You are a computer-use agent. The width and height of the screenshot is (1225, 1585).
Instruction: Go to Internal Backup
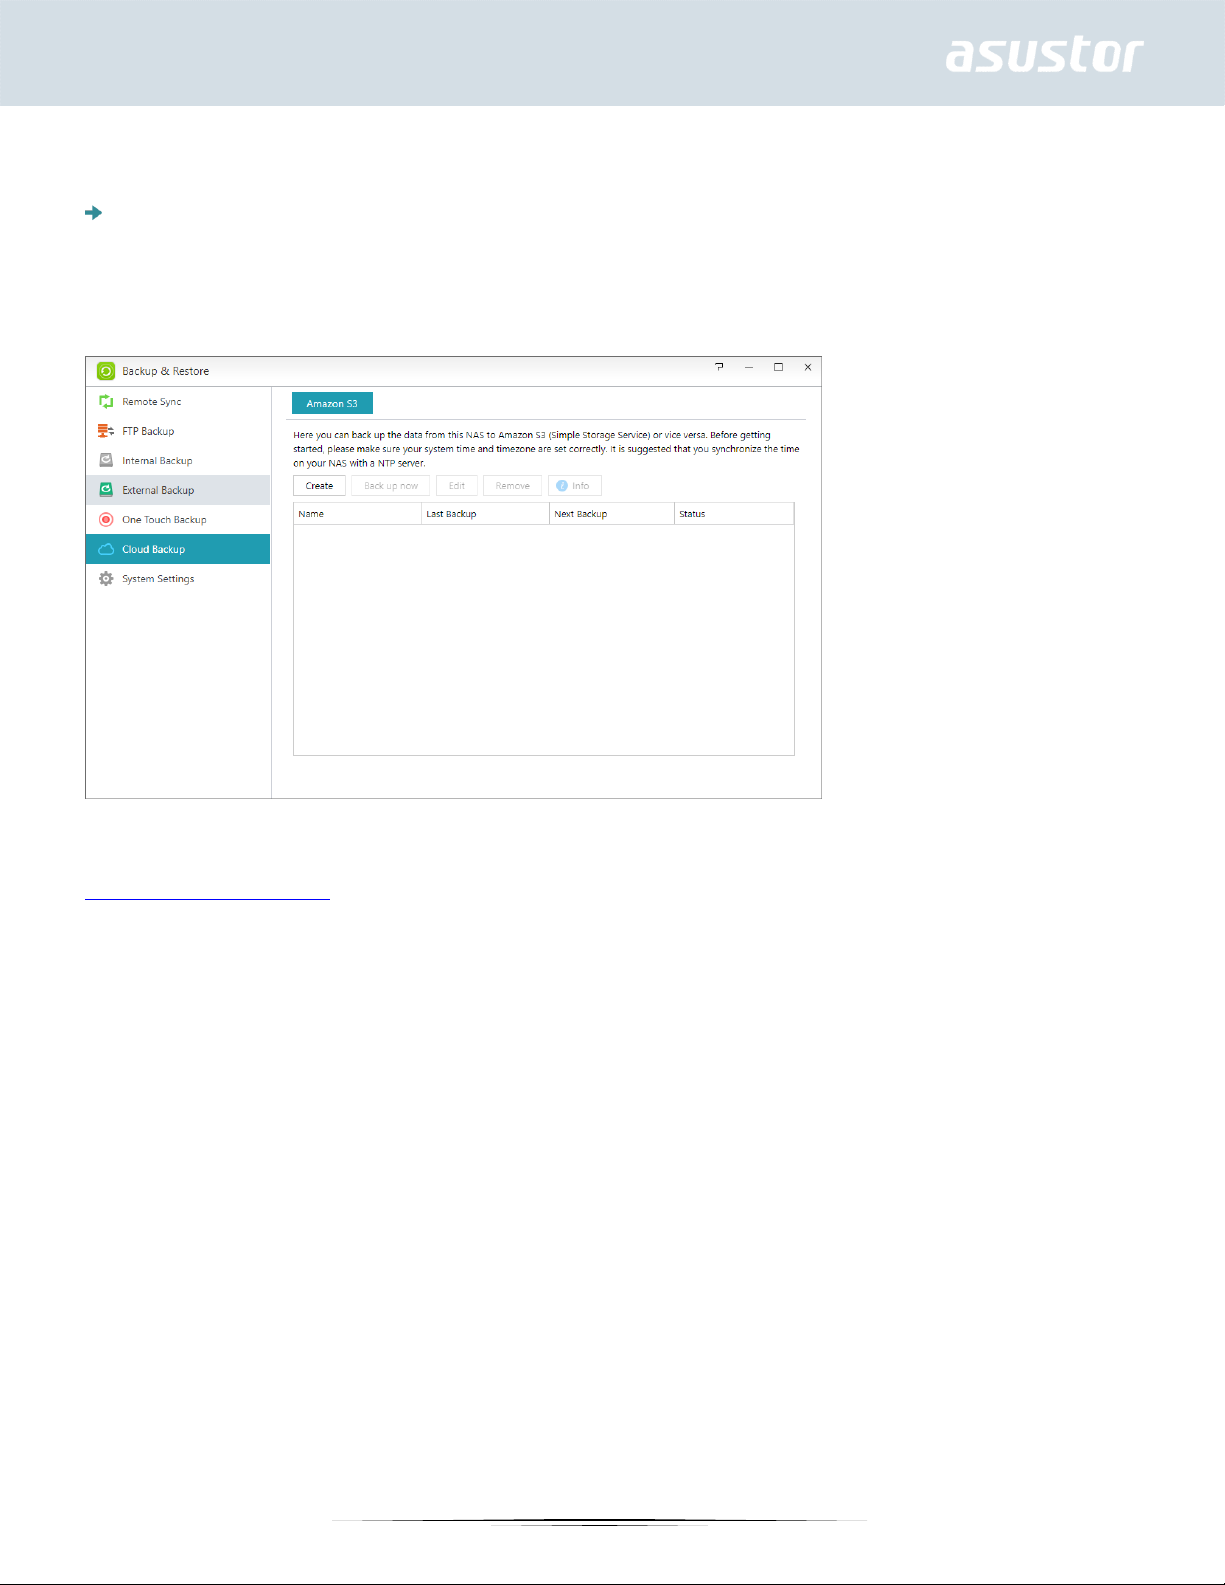(178, 460)
